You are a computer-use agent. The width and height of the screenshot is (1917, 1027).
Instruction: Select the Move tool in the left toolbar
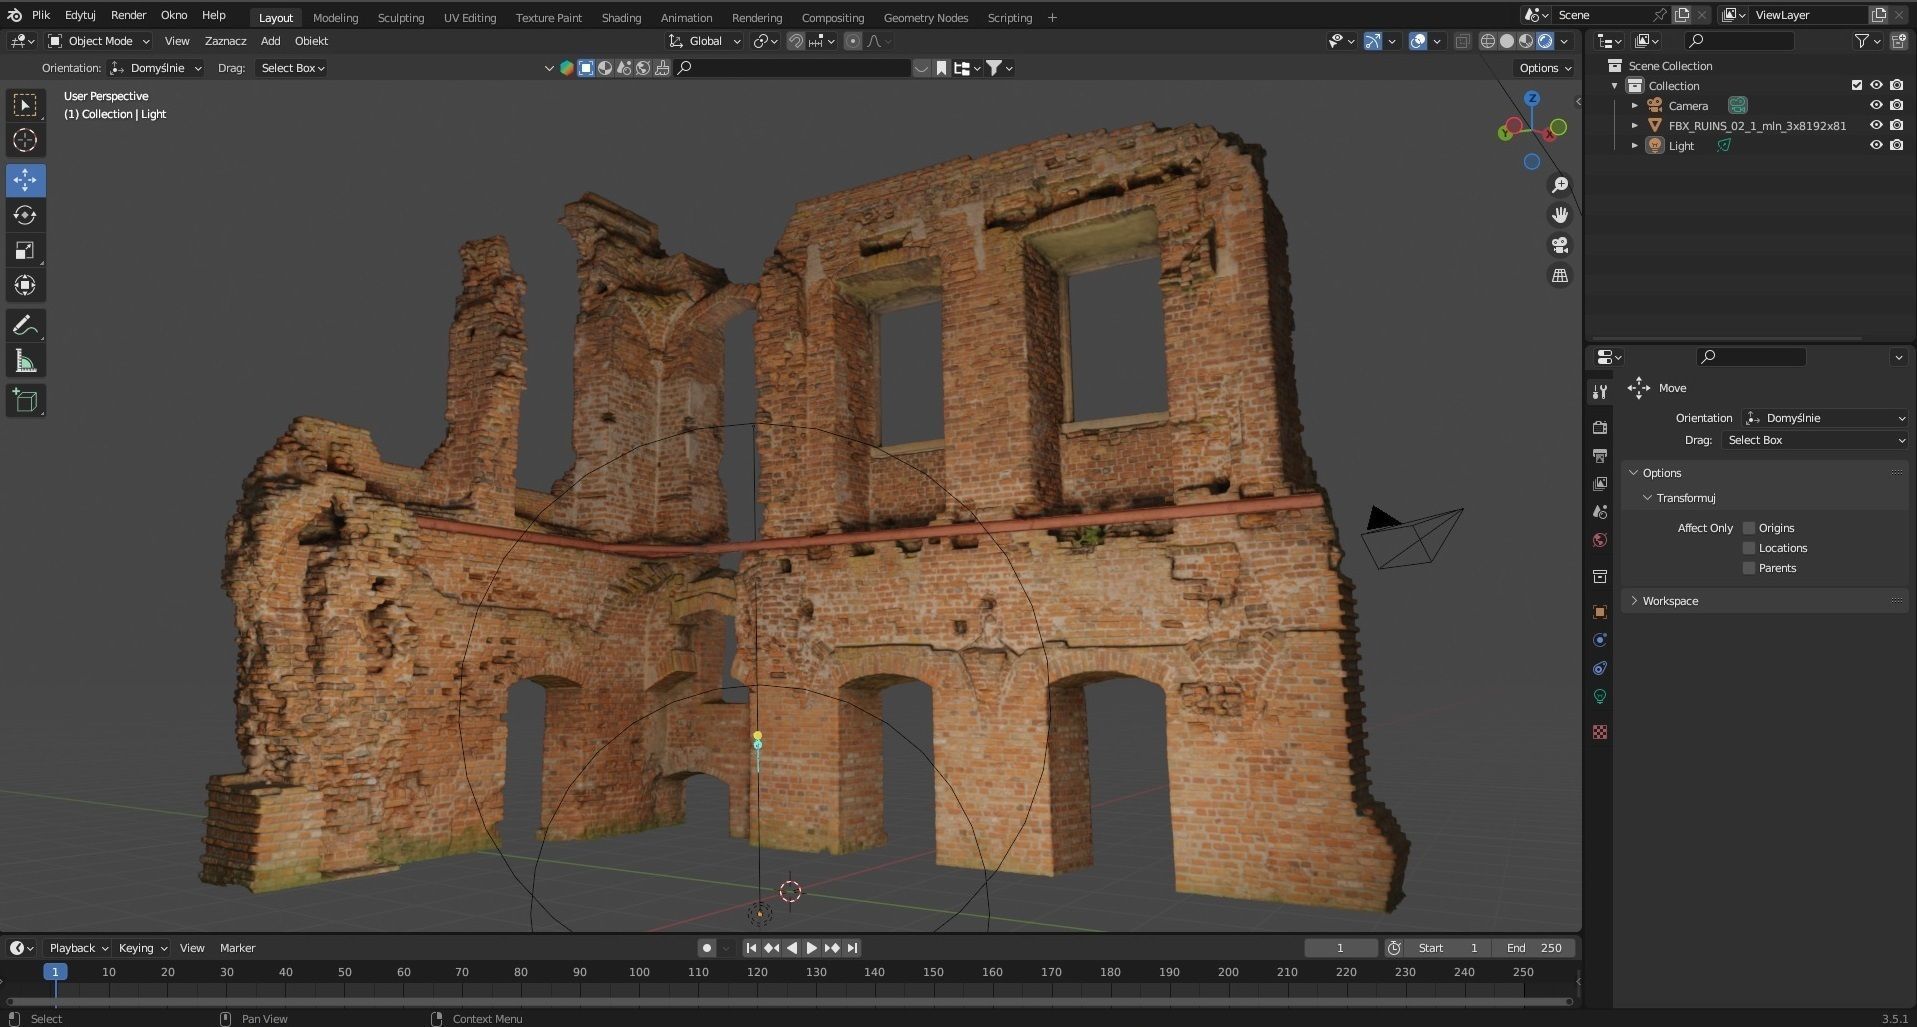pyautogui.click(x=25, y=180)
